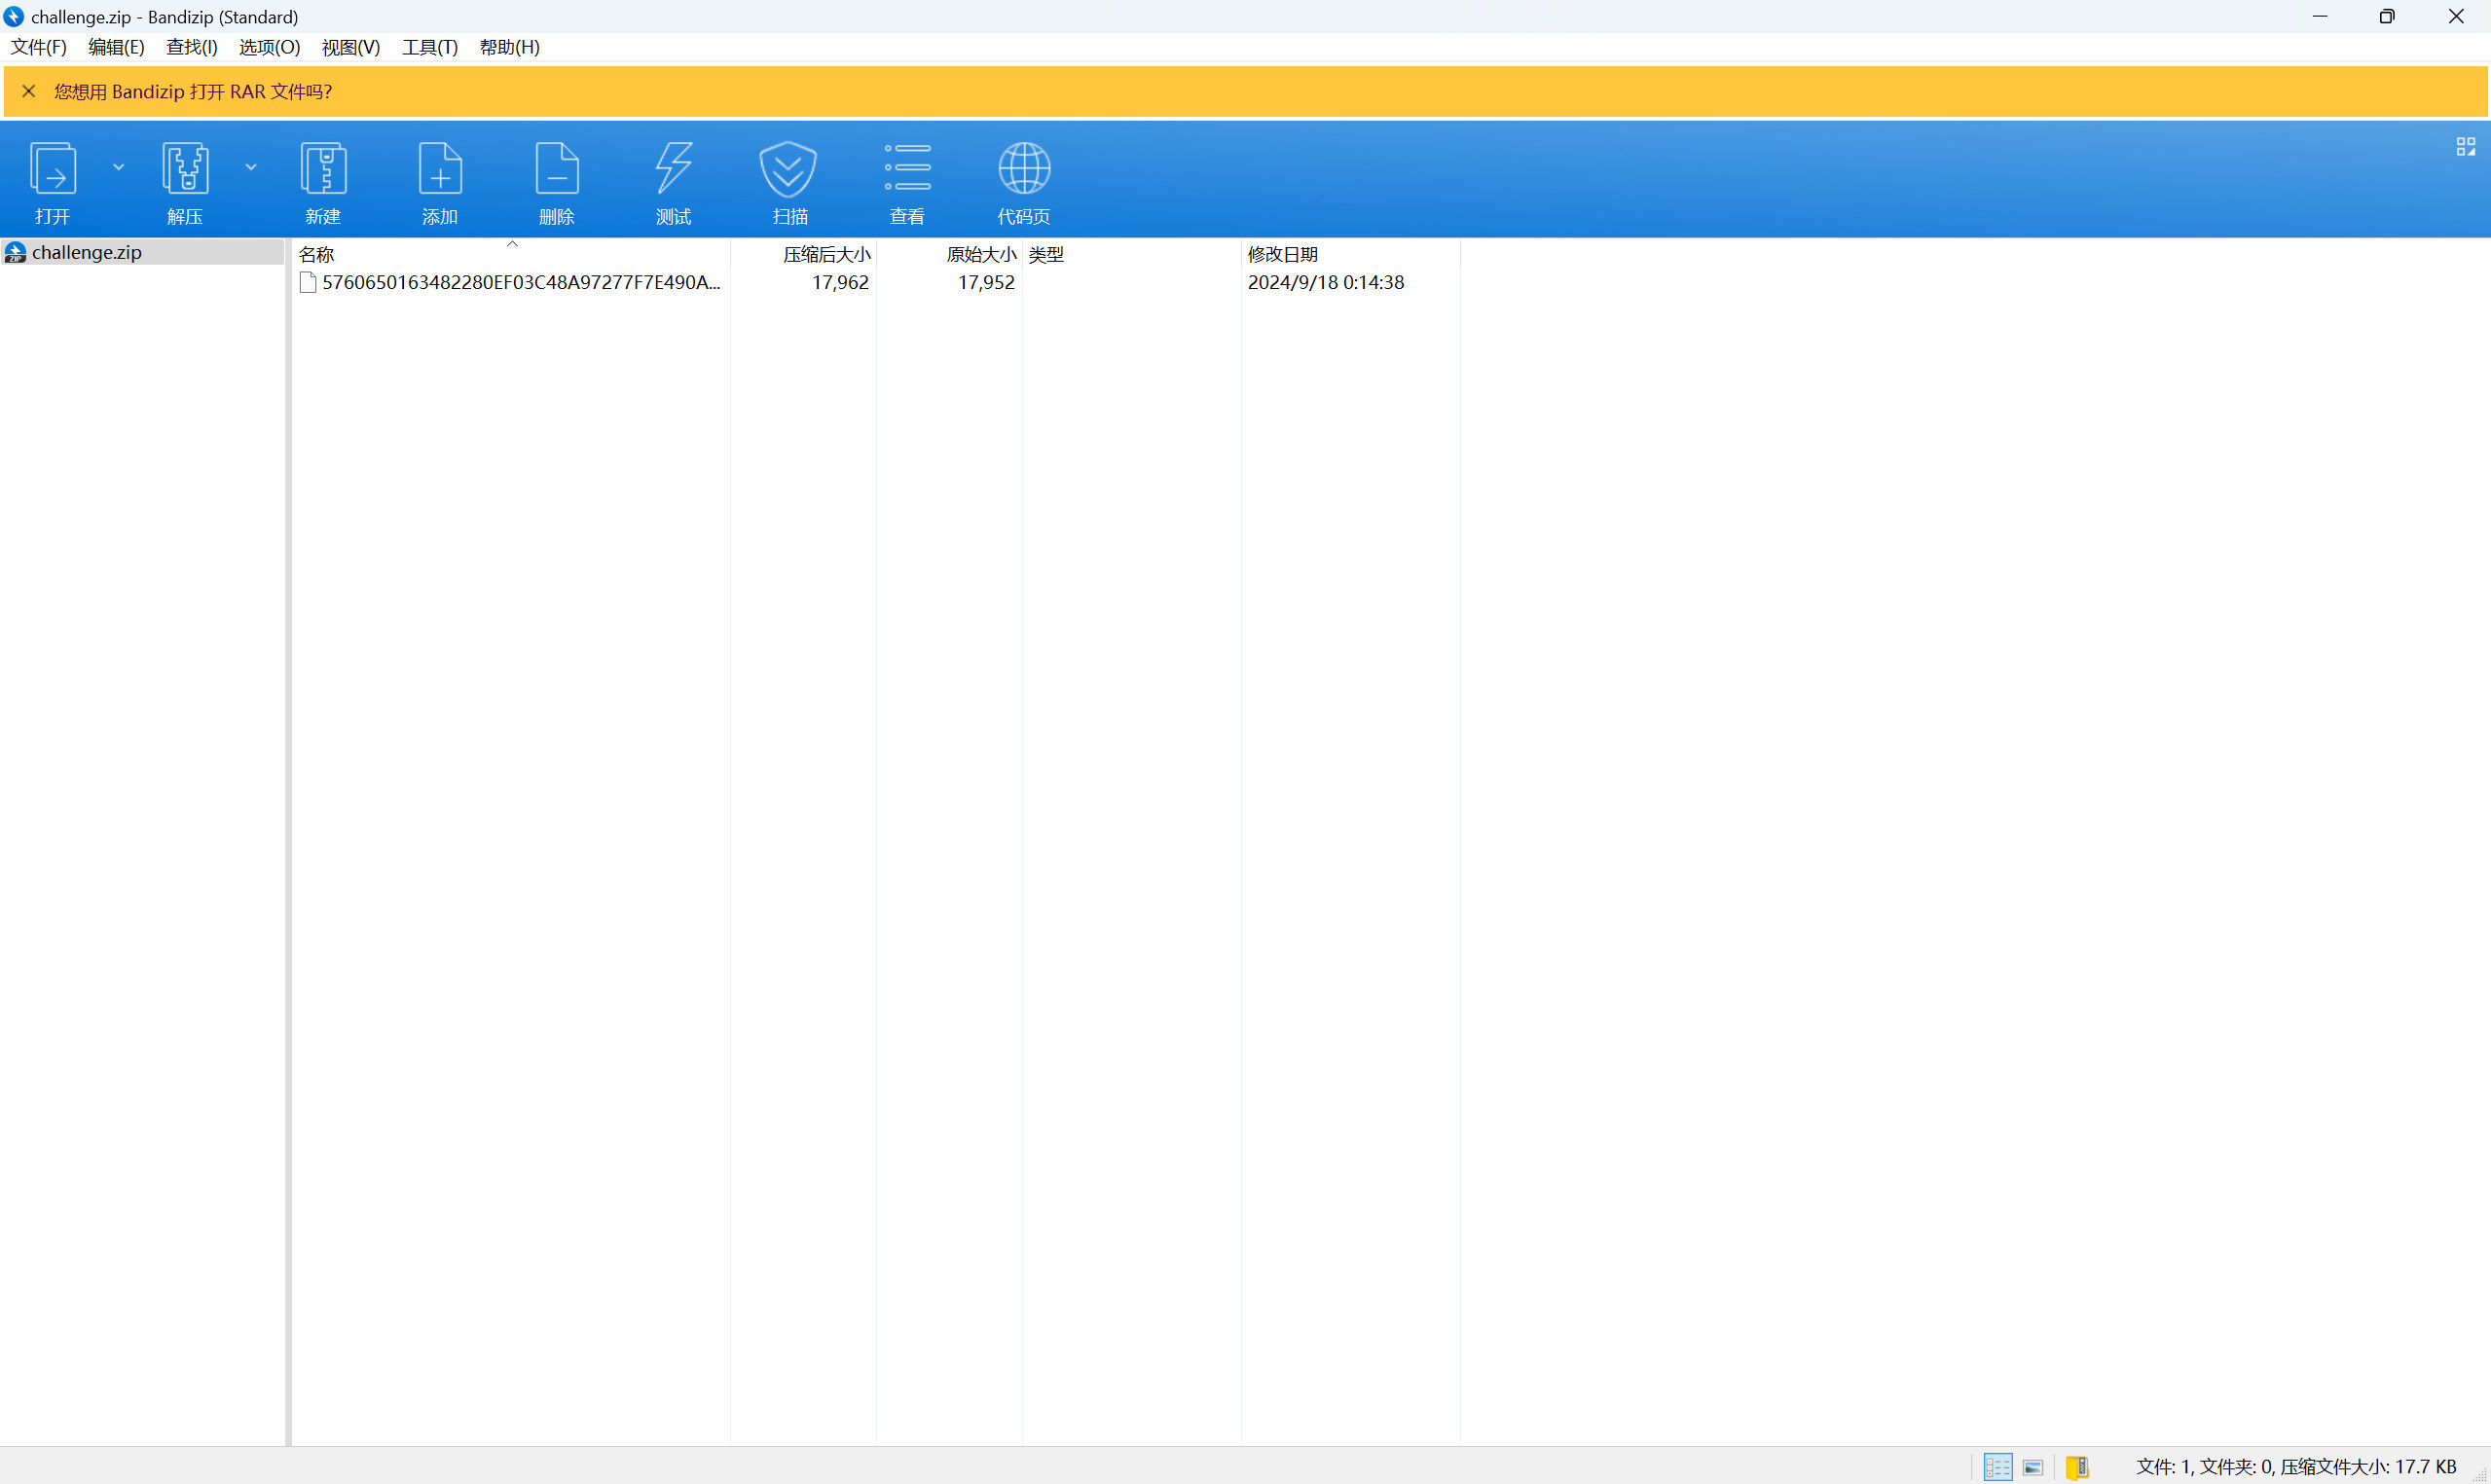
Task: Click the file icon beside the 5760650163... entry
Action: point(308,283)
